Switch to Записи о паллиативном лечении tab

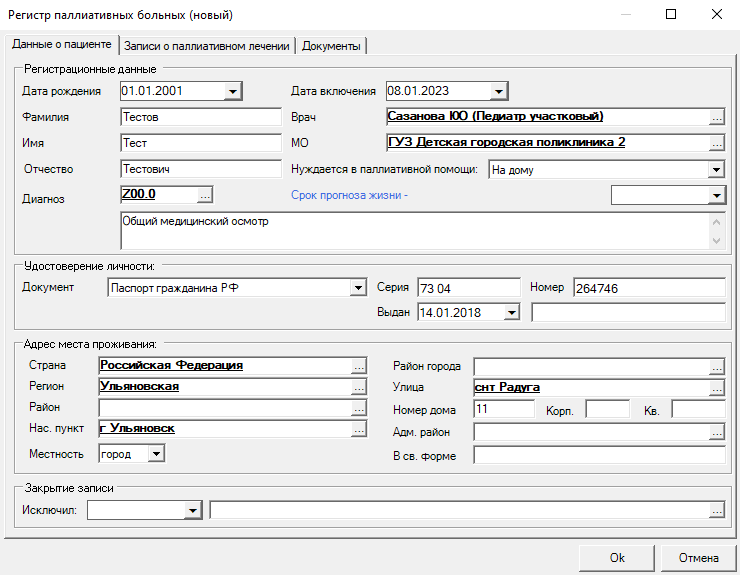pos(207,46)
